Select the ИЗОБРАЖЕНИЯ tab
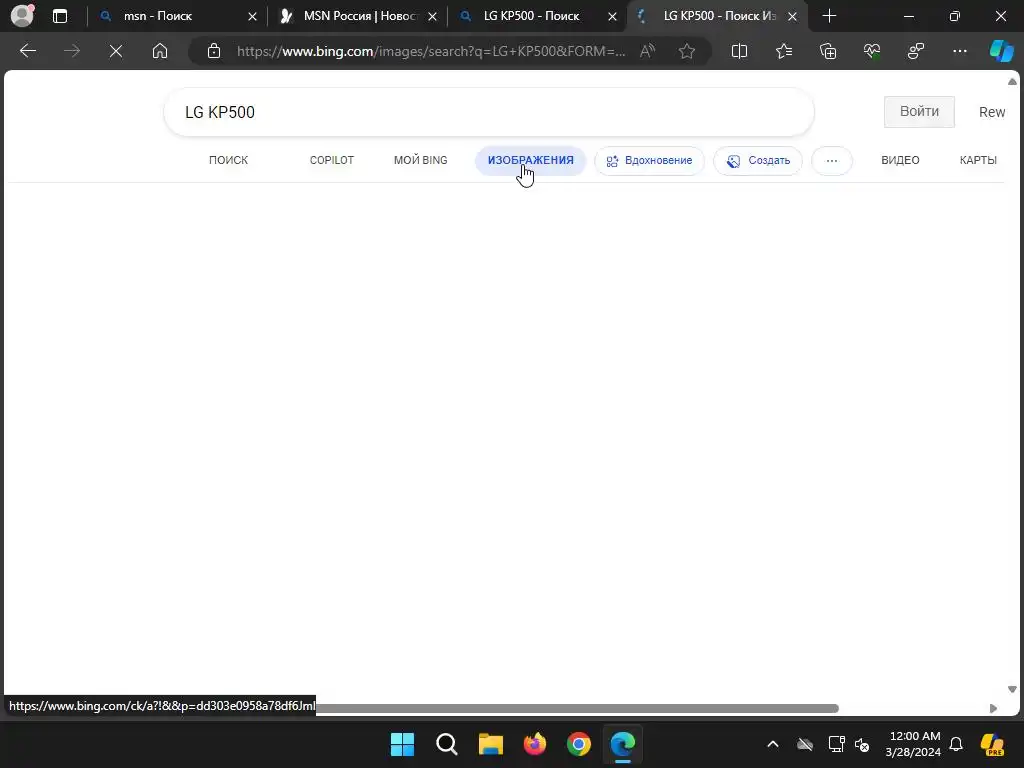The width and height of the screenshot is (1024, 768). click(530, 160)
